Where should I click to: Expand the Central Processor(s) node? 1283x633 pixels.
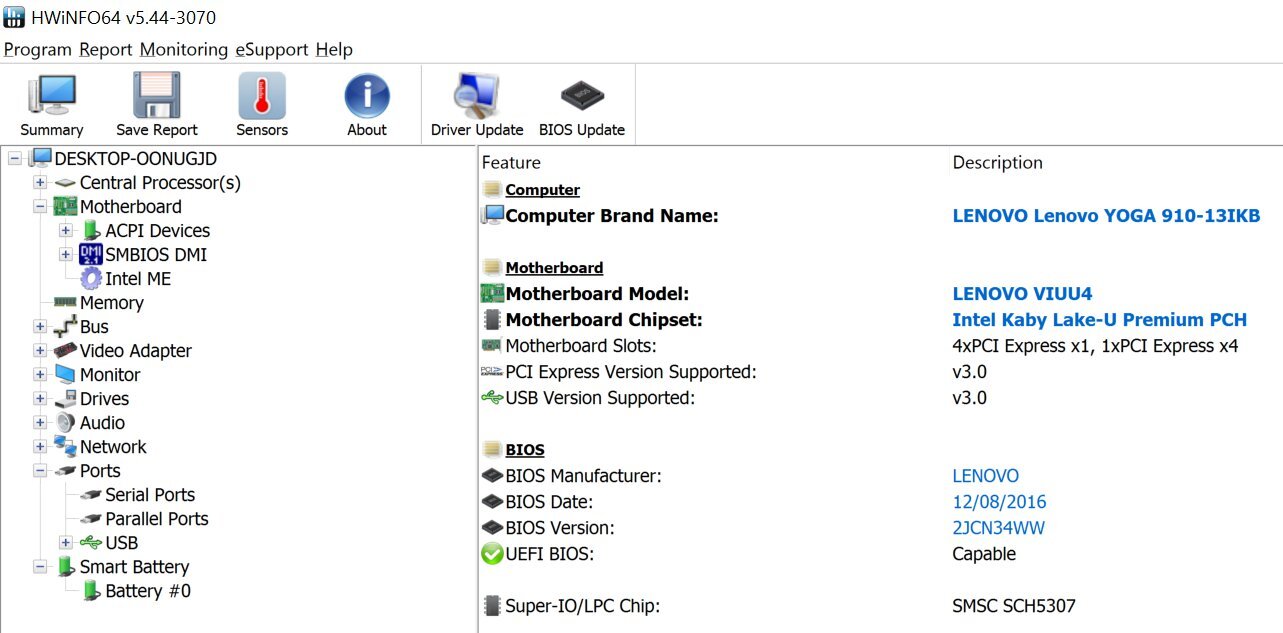(40, 183)
